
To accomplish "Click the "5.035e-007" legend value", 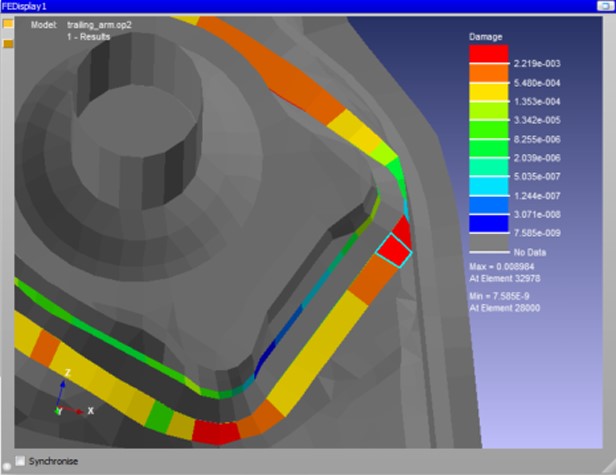I will 537,176.
